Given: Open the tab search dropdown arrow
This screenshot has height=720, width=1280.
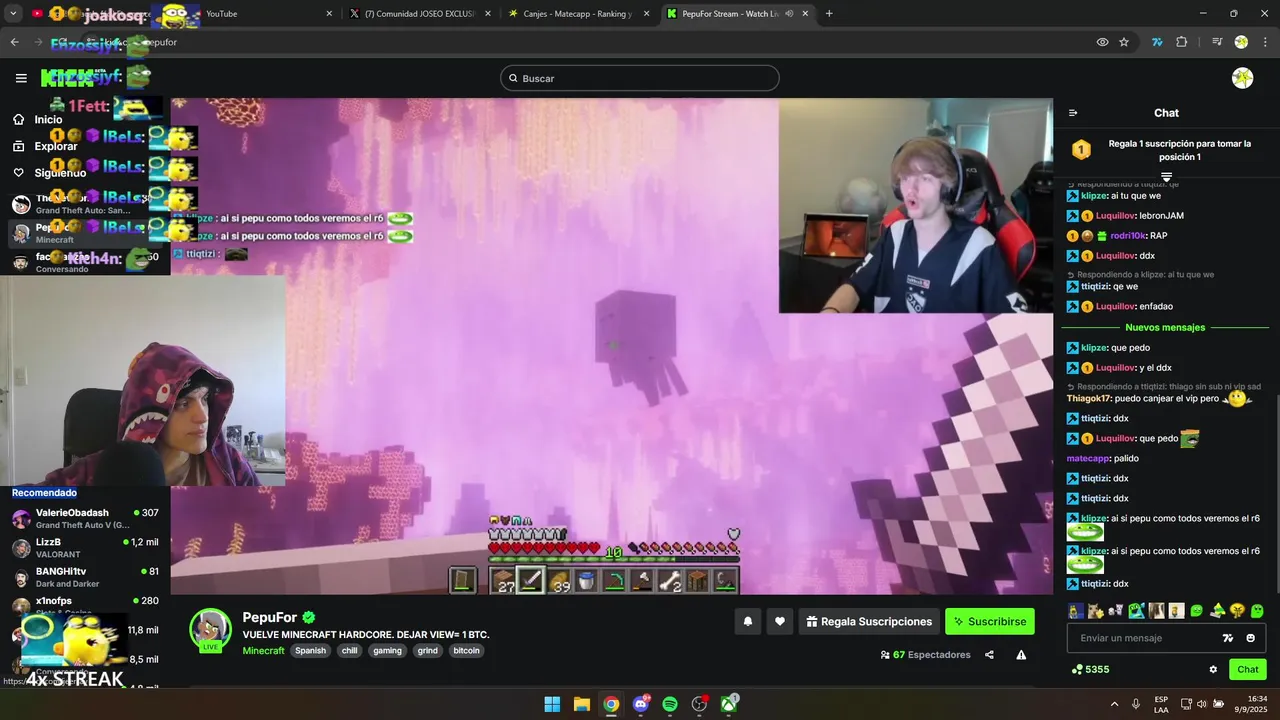Looking at the screenshot, I should [x=13, y=14].
